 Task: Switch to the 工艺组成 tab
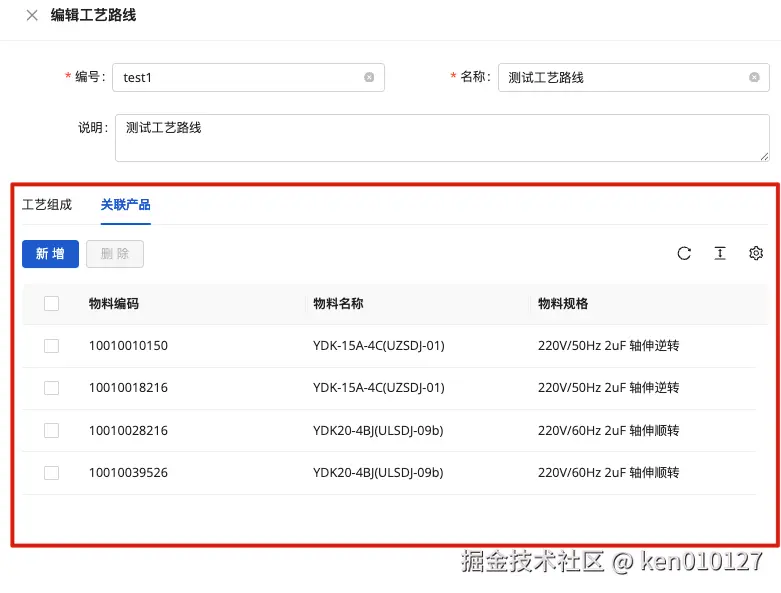47,205
